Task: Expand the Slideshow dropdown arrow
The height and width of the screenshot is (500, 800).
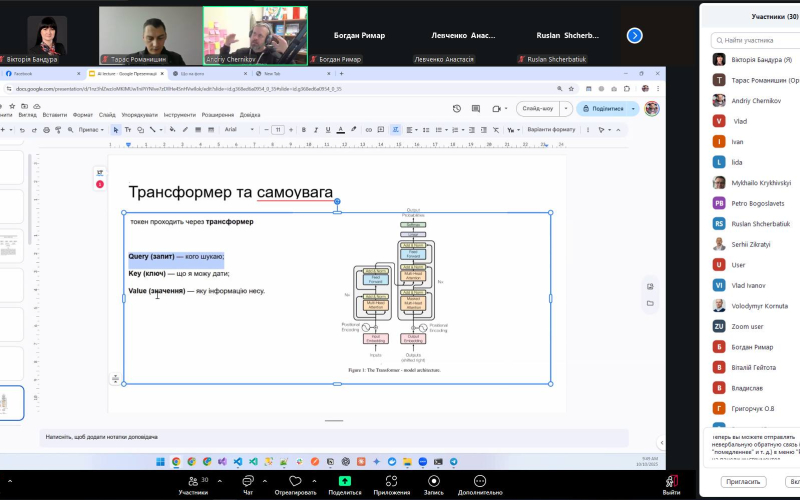Action: coord(566,108)
